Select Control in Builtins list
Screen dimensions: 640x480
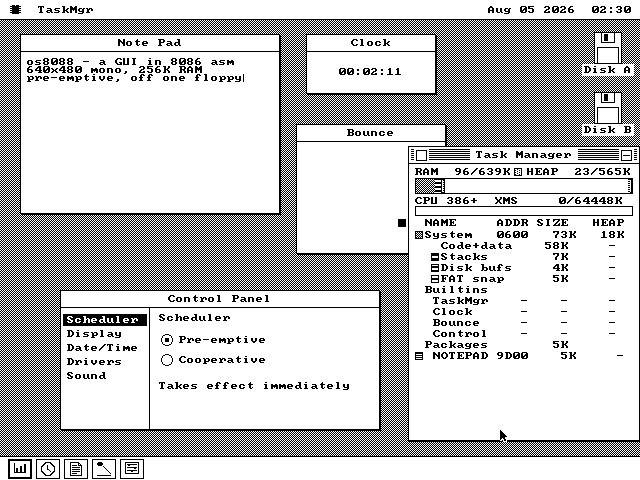click(x=524, y=334)
